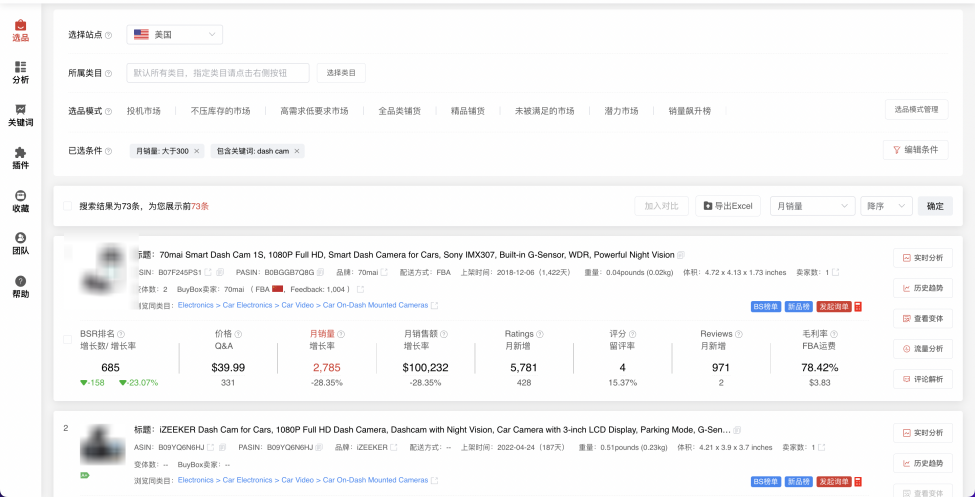This screenshot has height=497, width=975.
Task: Select the 潜力市场 mode
Action: pyautogui.click(x=621, y=111)
